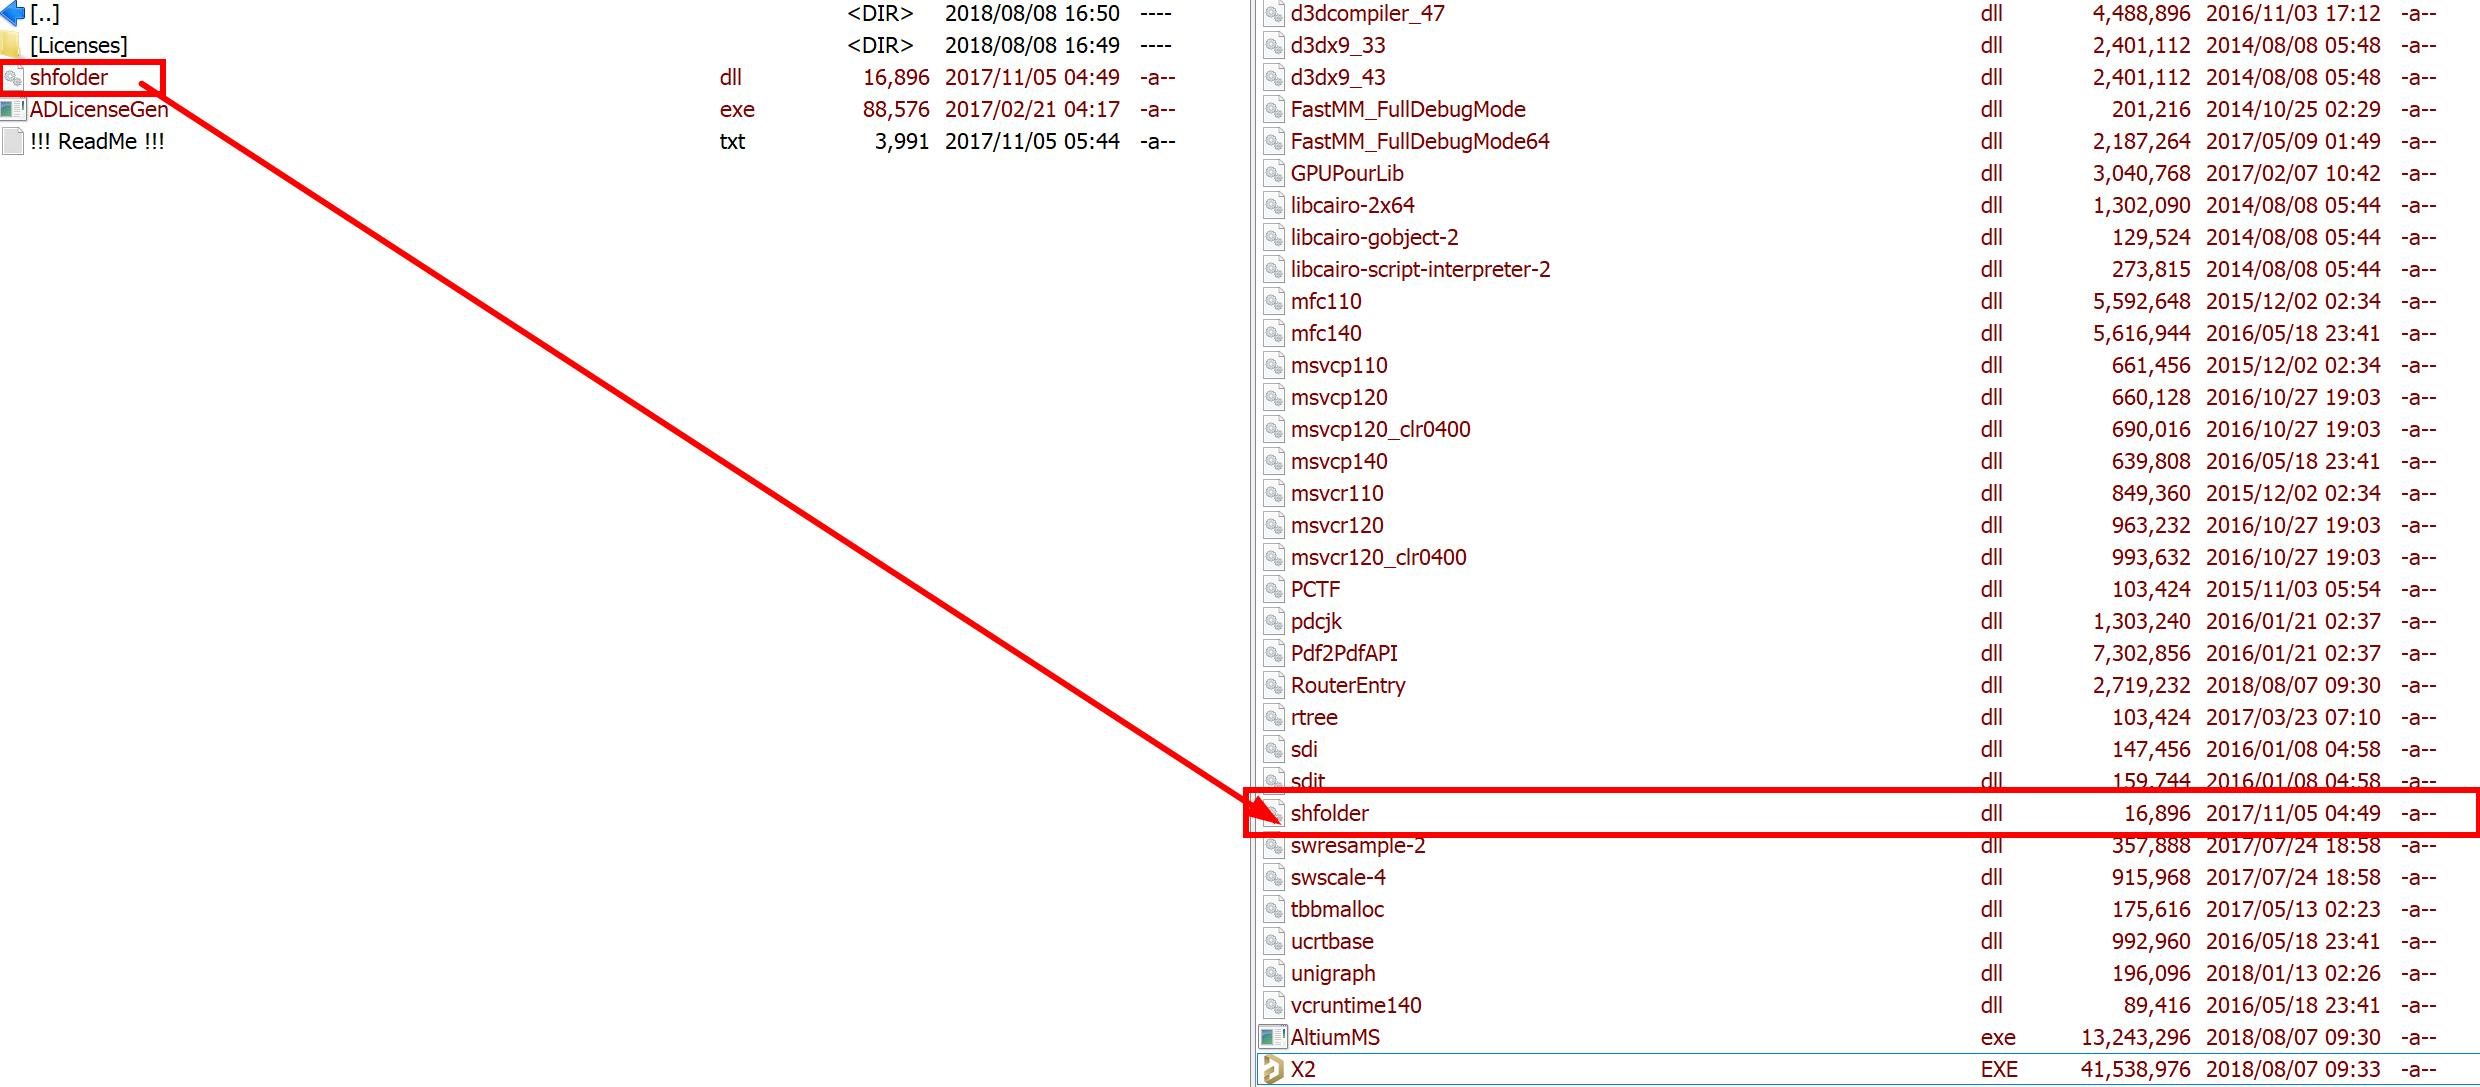Select shfolder in the right panel
Screen dimensions: 2480x1087
[x=1329, y=814]
